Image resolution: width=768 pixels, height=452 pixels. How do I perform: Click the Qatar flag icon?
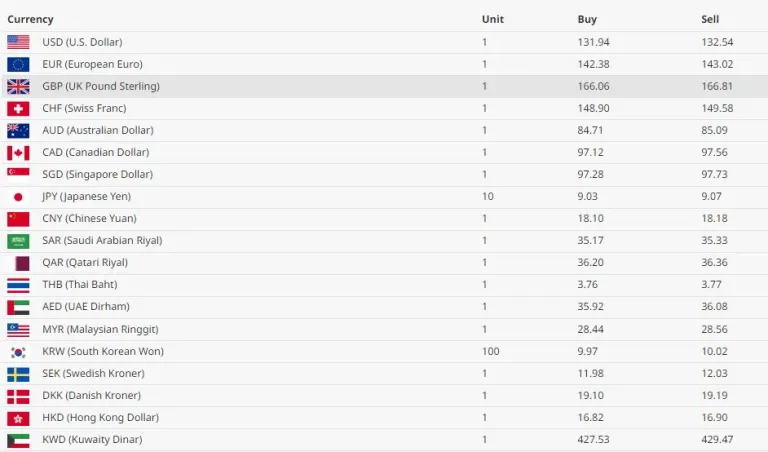click(18, 263)
